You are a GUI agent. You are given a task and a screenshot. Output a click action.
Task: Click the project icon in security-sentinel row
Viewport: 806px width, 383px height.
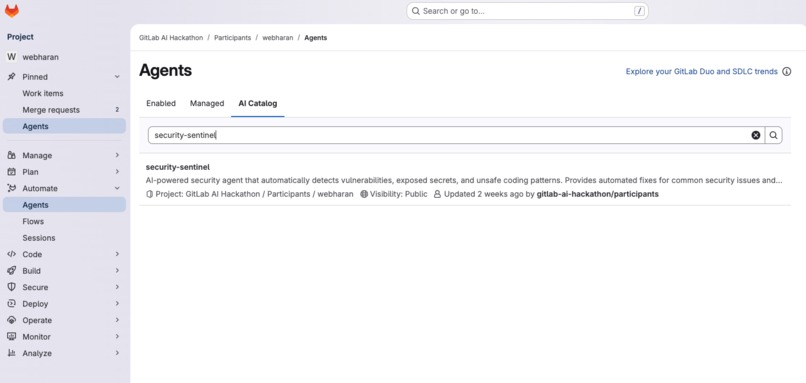(x=150, y=194)
